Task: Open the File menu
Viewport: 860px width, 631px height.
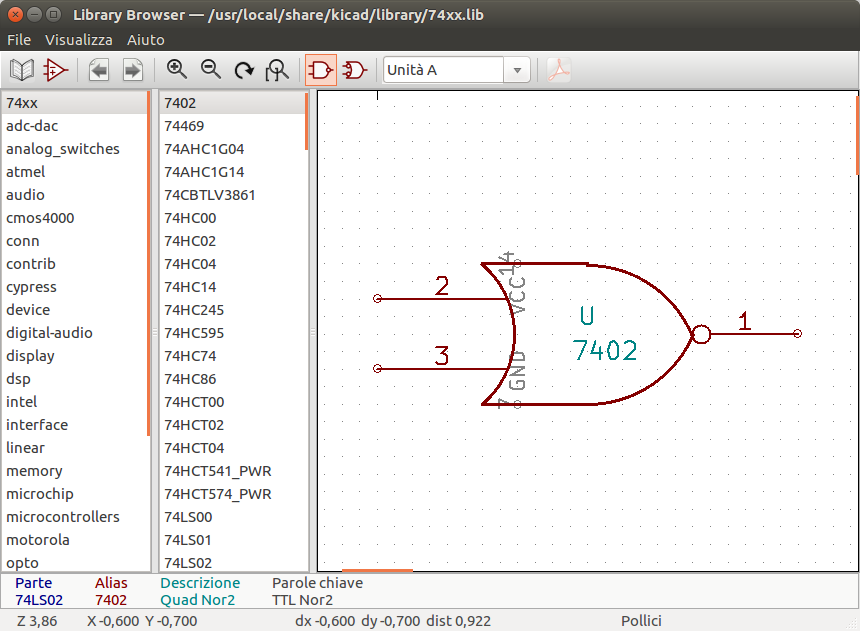Action: coord(19,40)
